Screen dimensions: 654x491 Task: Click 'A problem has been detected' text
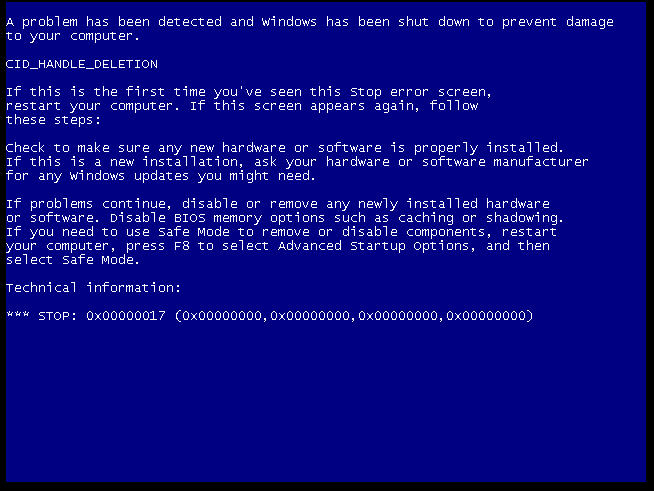click(113, 22)
